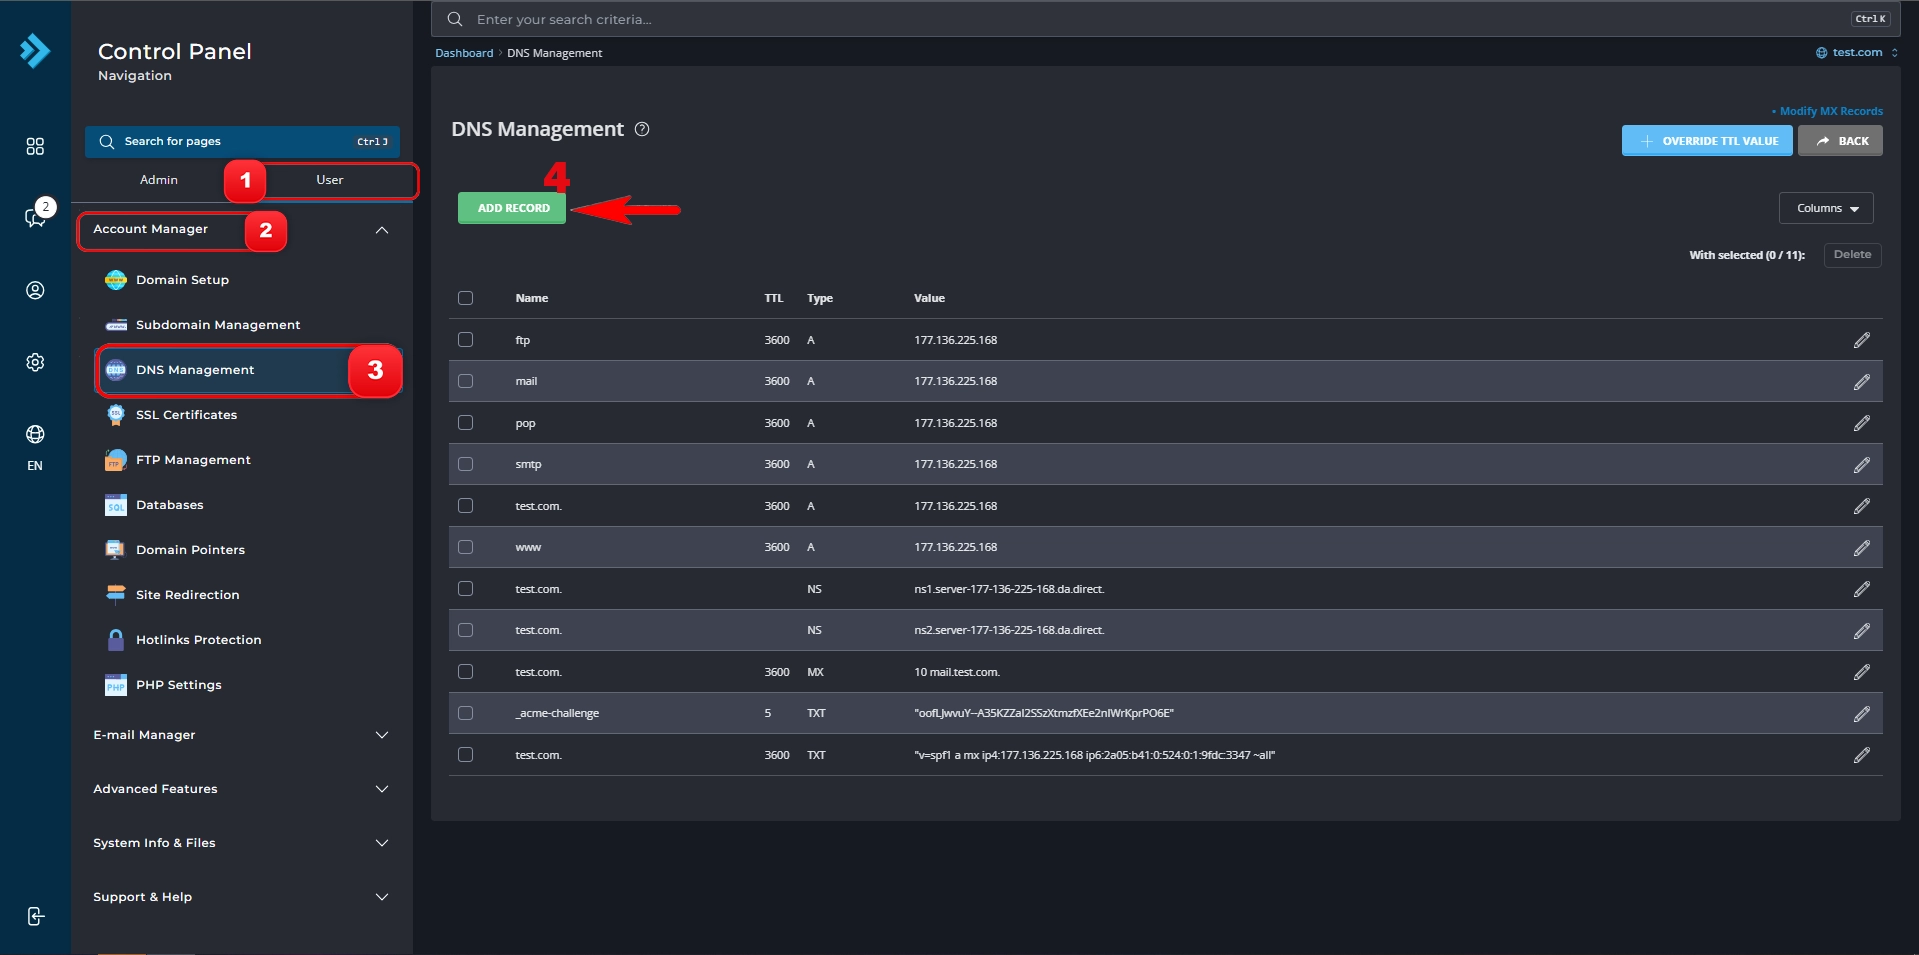This screenshot has width=1919, height=955.
Task: Expand the E-mail Manager section
Action: coord(241,735)
